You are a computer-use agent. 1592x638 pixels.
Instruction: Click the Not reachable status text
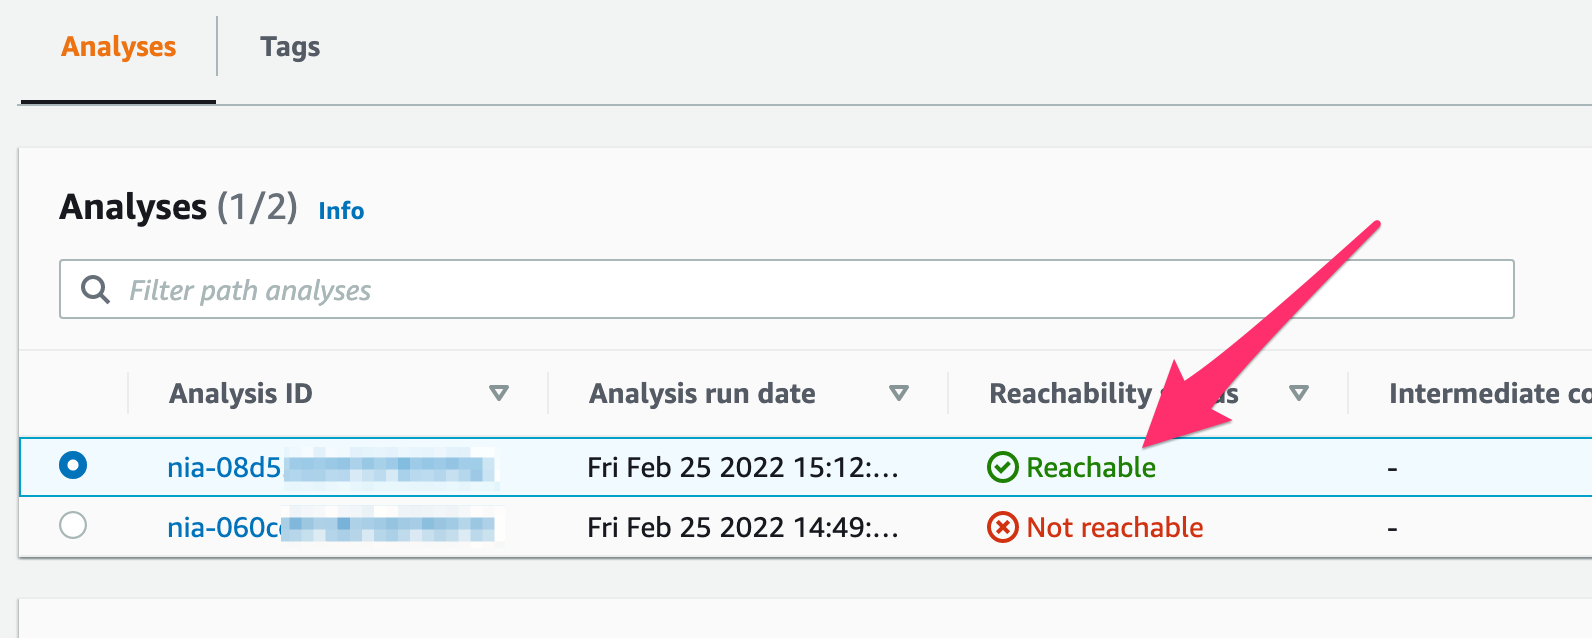click(1115, 527)
